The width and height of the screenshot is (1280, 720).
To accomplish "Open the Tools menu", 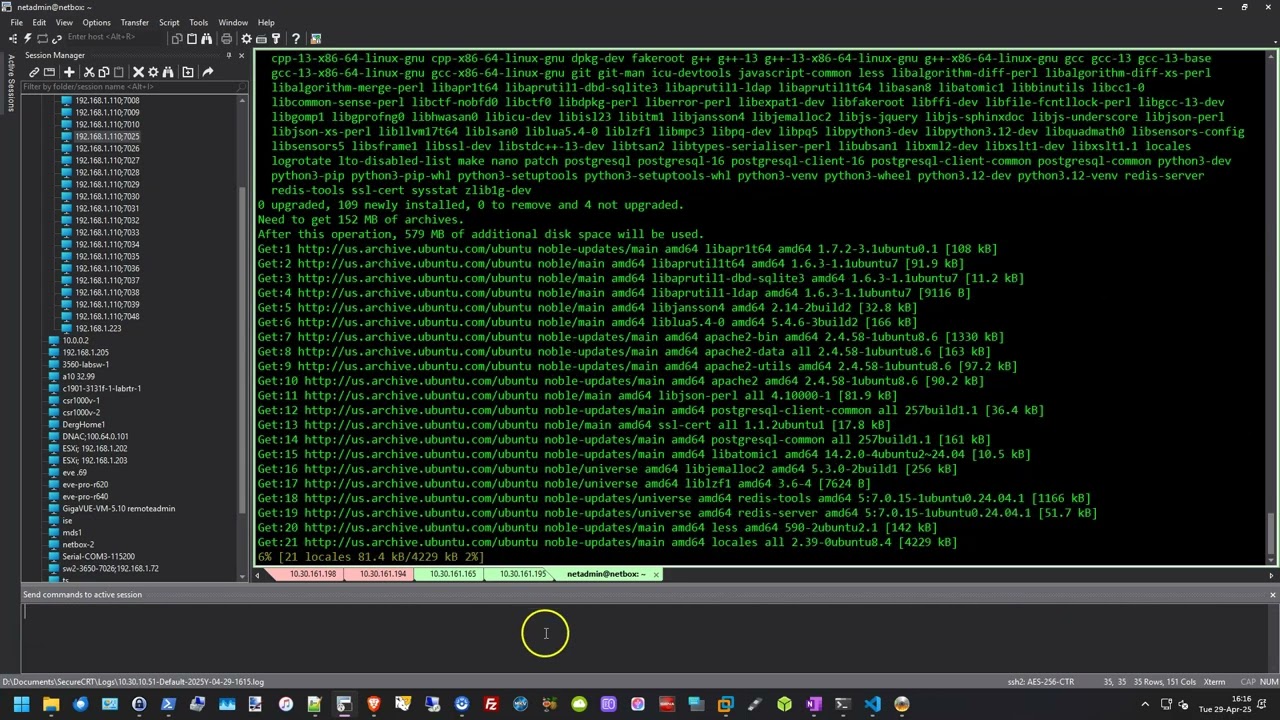I will 199,22.
